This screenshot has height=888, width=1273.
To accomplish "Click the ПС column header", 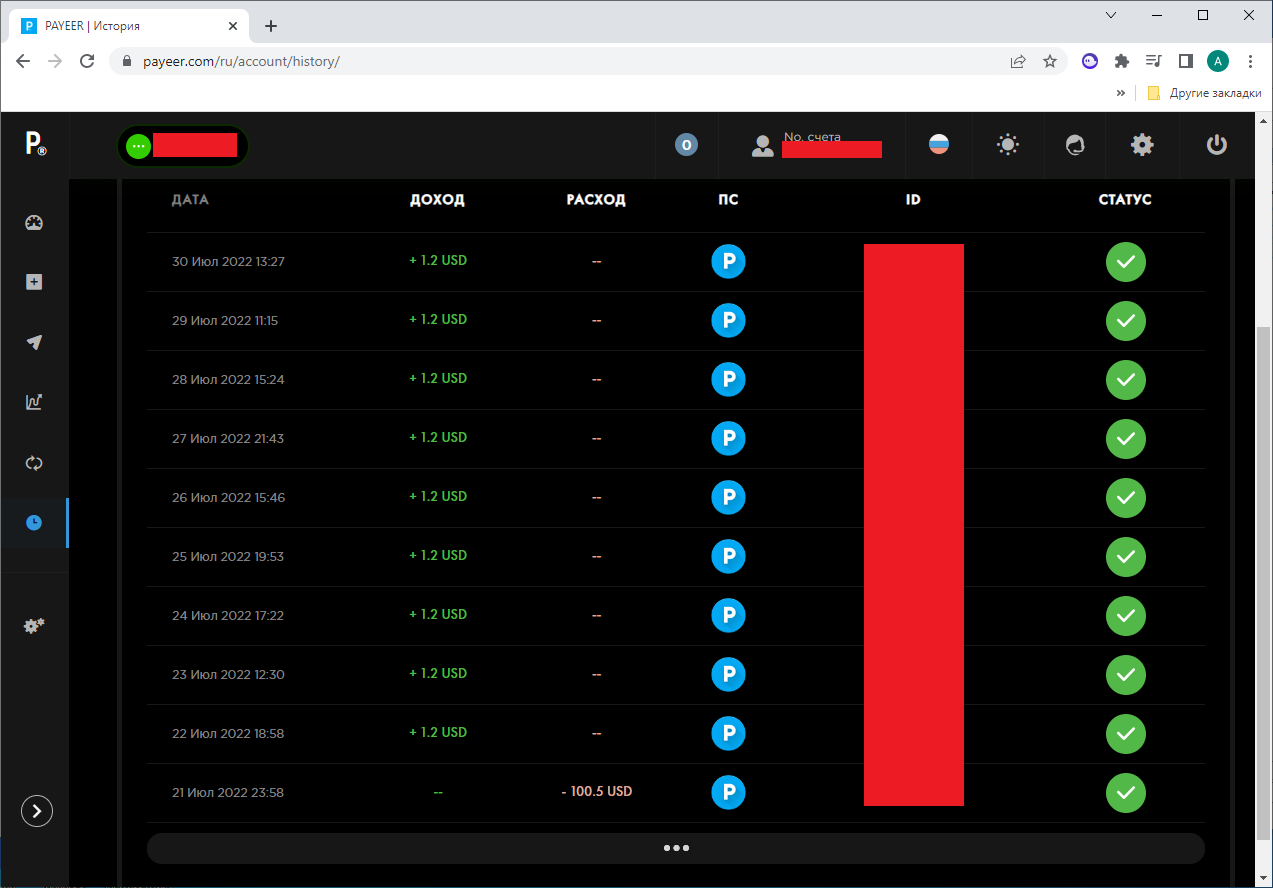I will [x=728, y=200].
